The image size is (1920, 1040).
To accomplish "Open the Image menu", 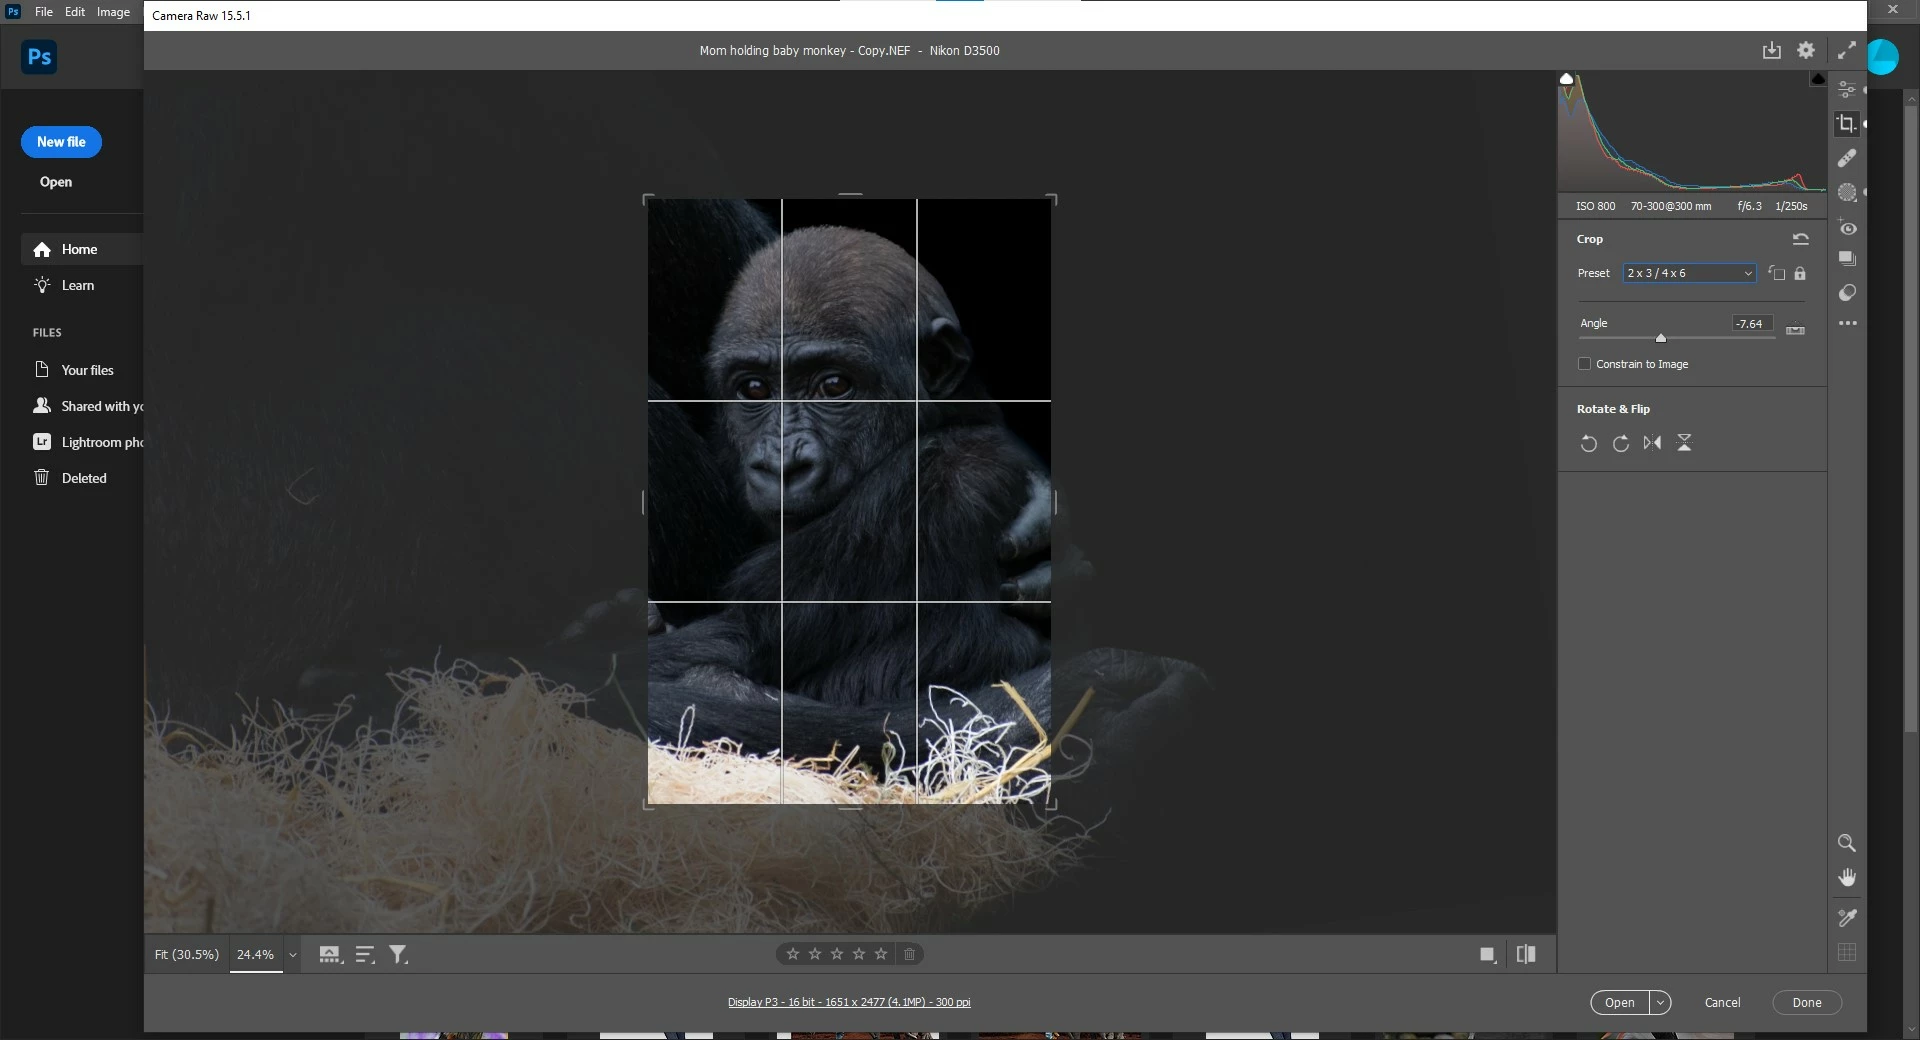I will (x=113, y=12).
